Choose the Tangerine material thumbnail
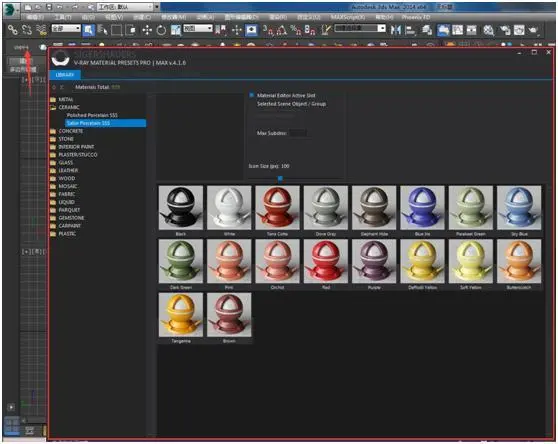The width and height of the screenshot is (558, 444). coord(181,315)
